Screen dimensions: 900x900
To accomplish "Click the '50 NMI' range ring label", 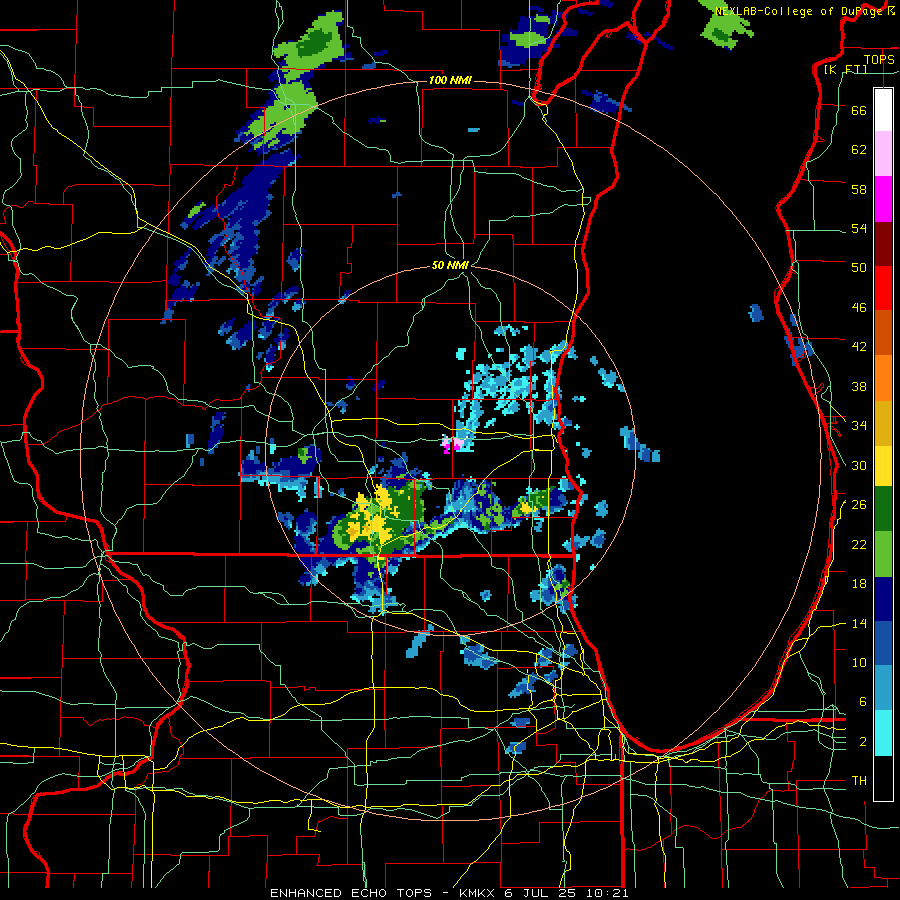I will coord(451,265).
